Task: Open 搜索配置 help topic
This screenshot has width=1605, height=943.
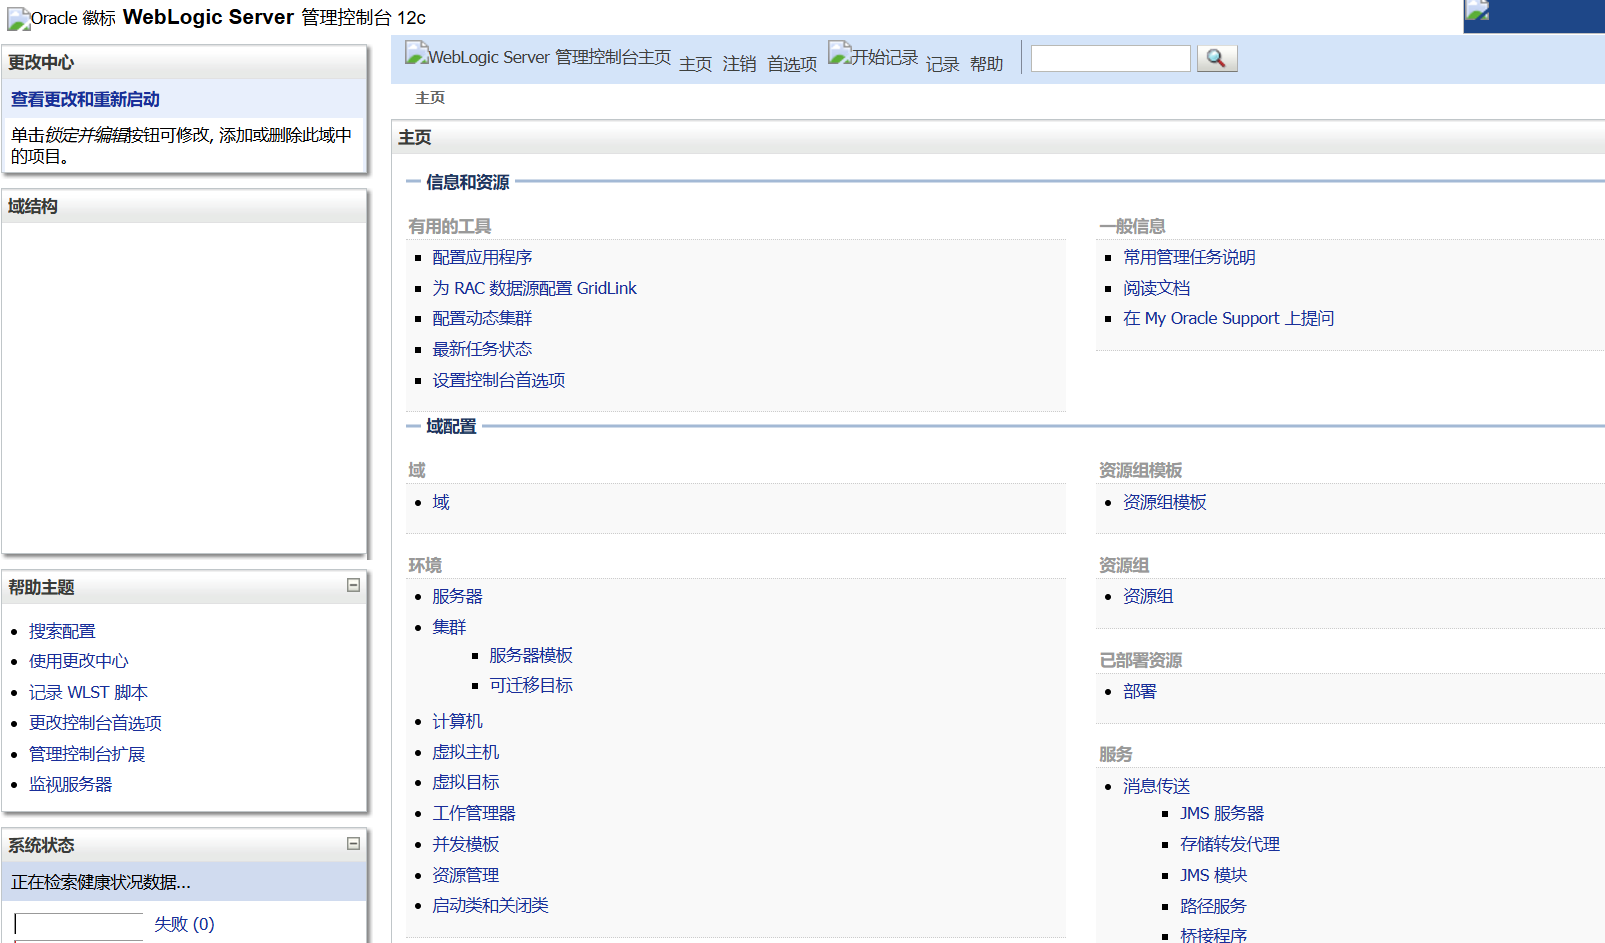Action: click(x=62, y=631)
